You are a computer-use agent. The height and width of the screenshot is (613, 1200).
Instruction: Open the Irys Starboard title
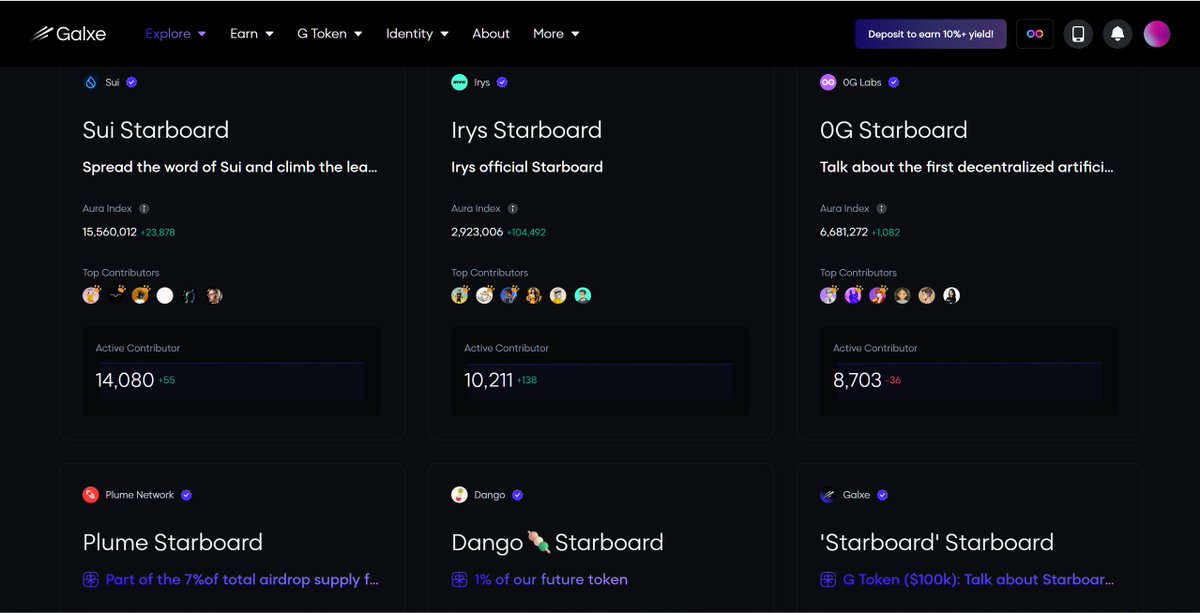coord(527,130)
